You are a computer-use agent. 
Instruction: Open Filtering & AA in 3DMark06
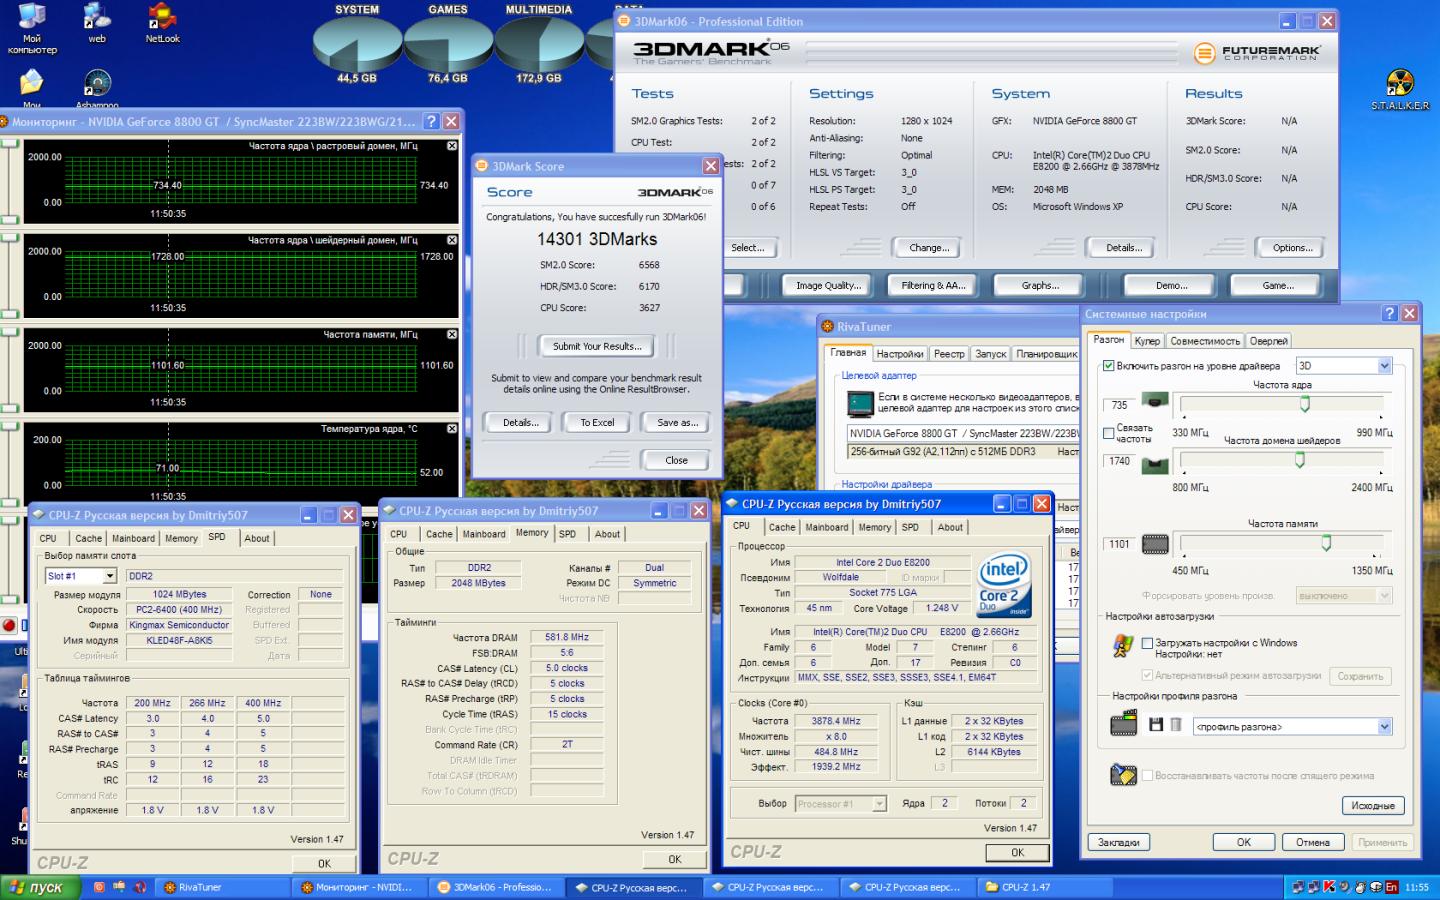coord(933,285)
